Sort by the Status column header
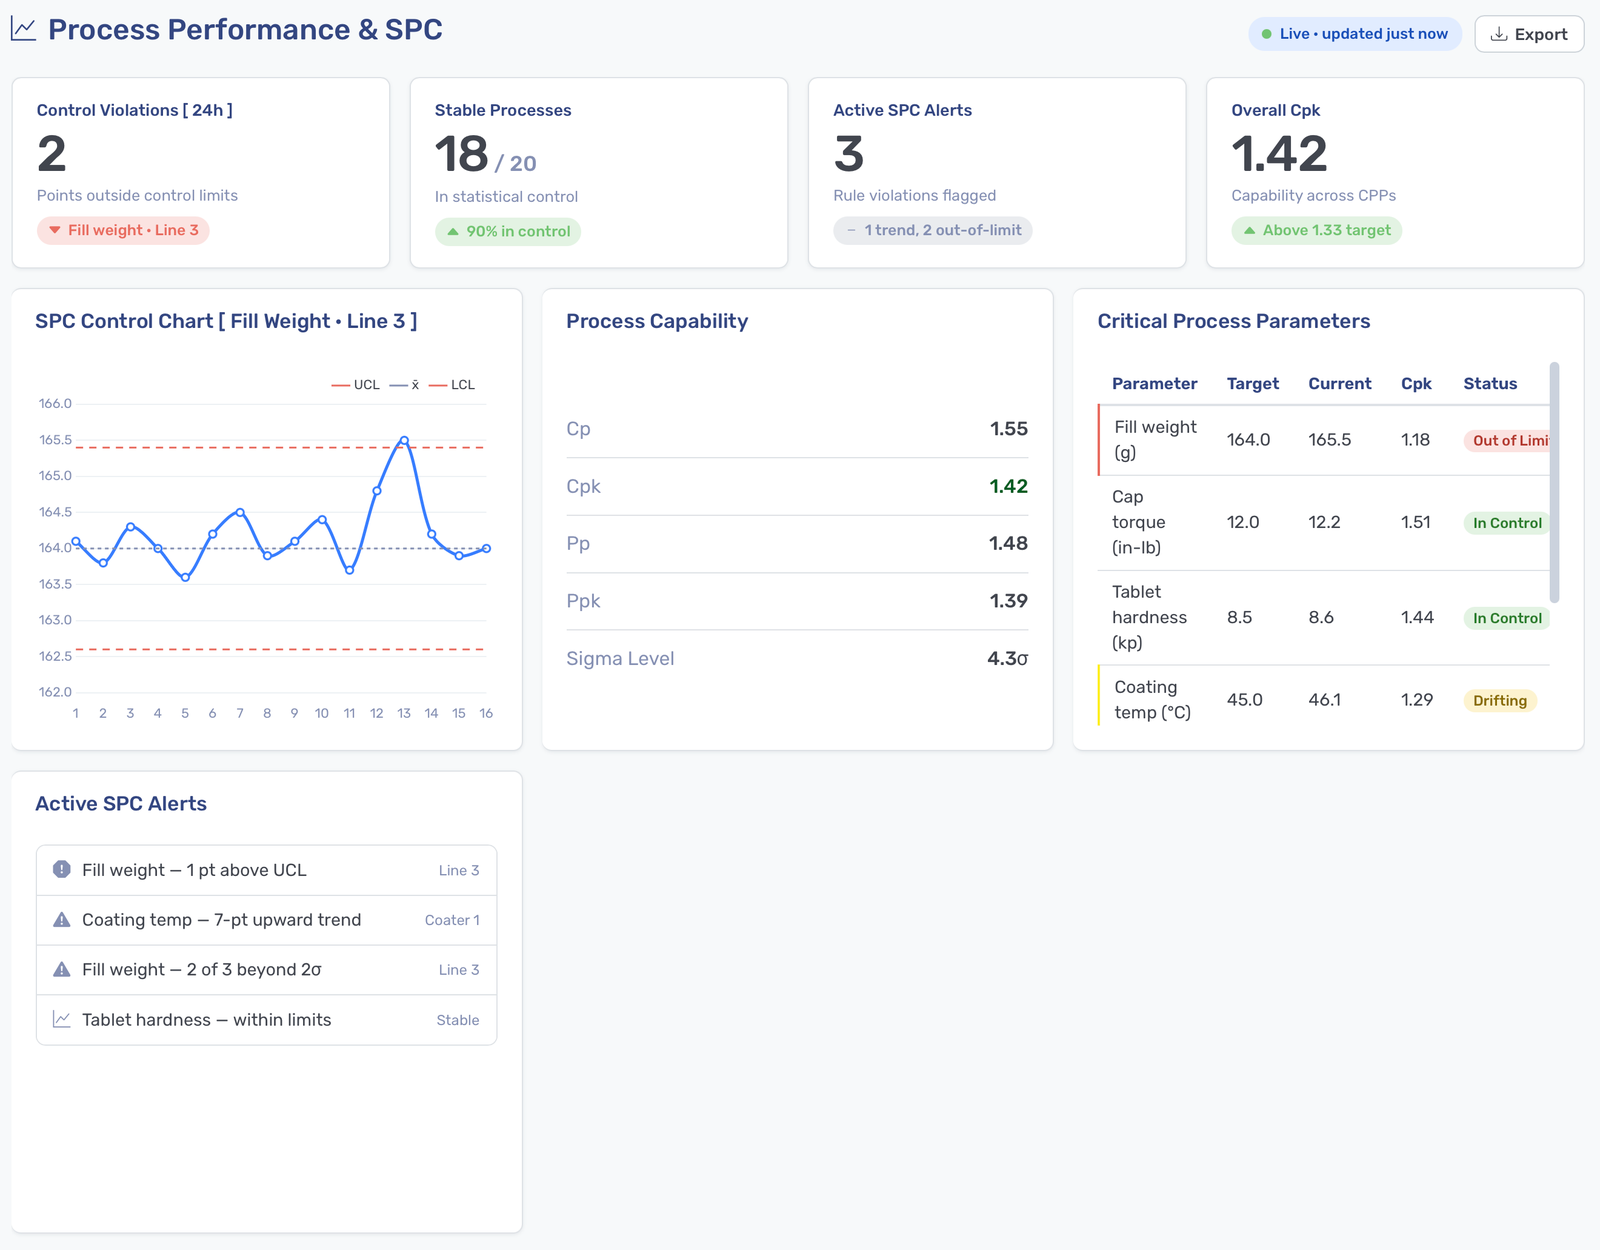Screen dimensions: 1600x1250 coord(1490,384)
